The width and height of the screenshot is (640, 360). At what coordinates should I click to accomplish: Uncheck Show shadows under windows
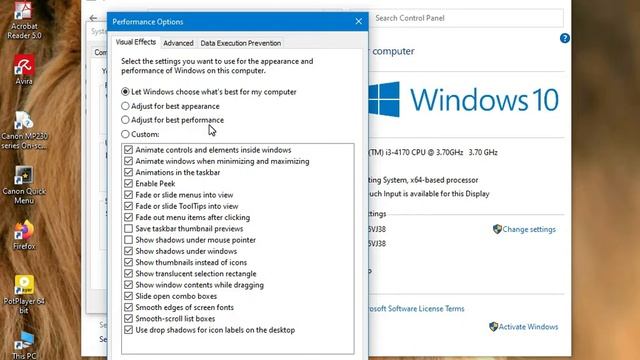click(x=129, y=251)
